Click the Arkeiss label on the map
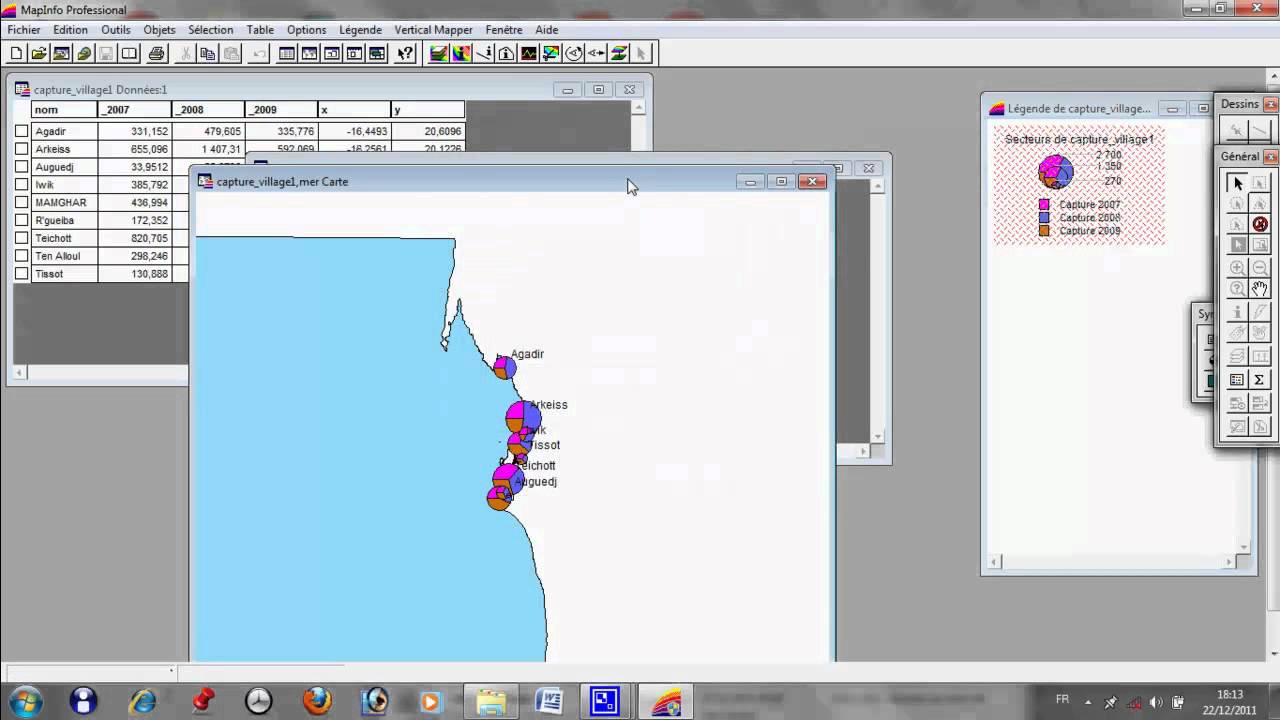This screenshot has height=720, width=1280. (550, 405)
